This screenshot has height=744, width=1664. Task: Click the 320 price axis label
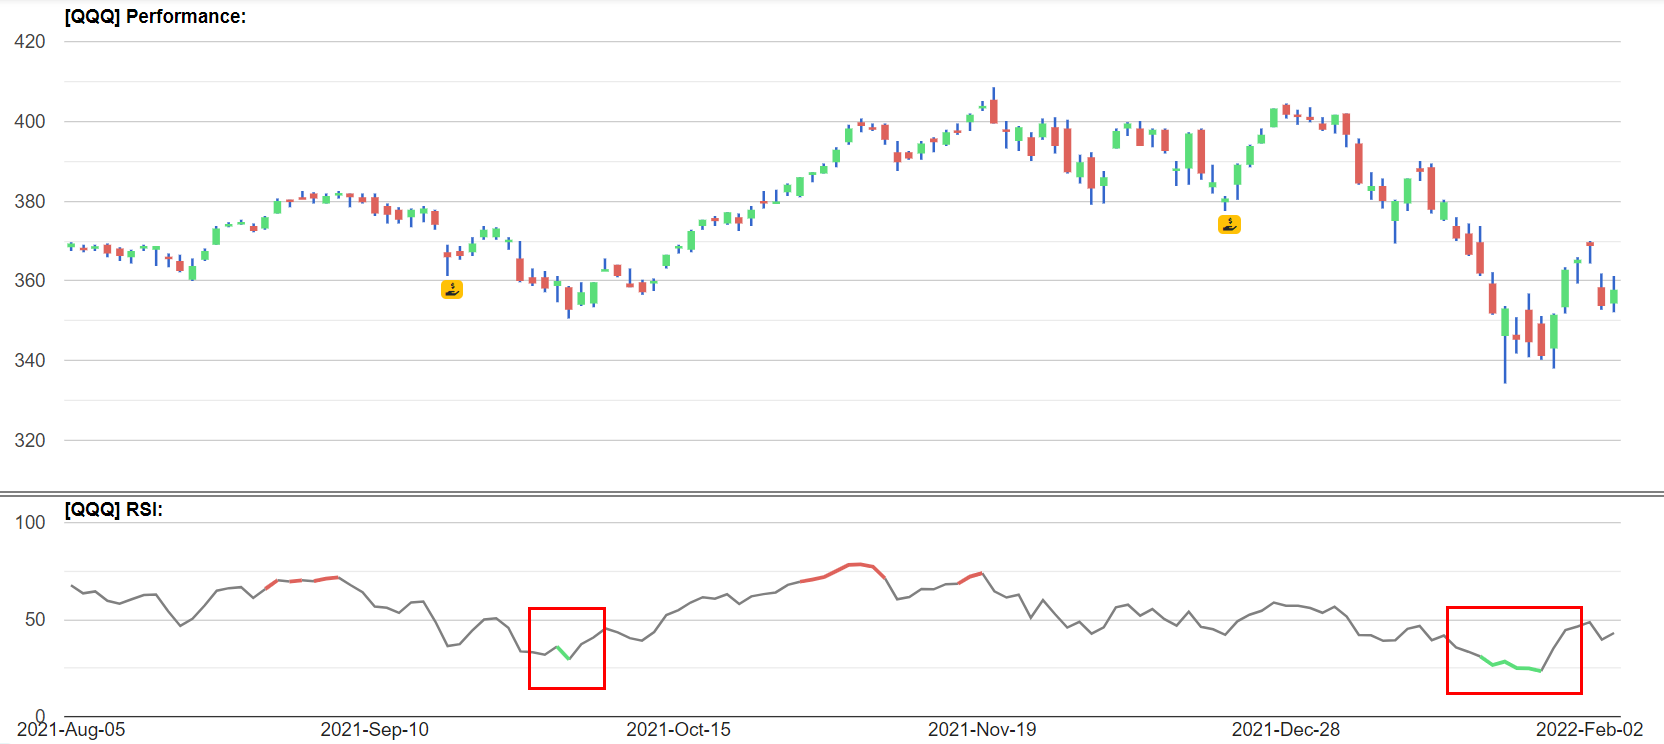pyautogui.click(x=30, y=441)
